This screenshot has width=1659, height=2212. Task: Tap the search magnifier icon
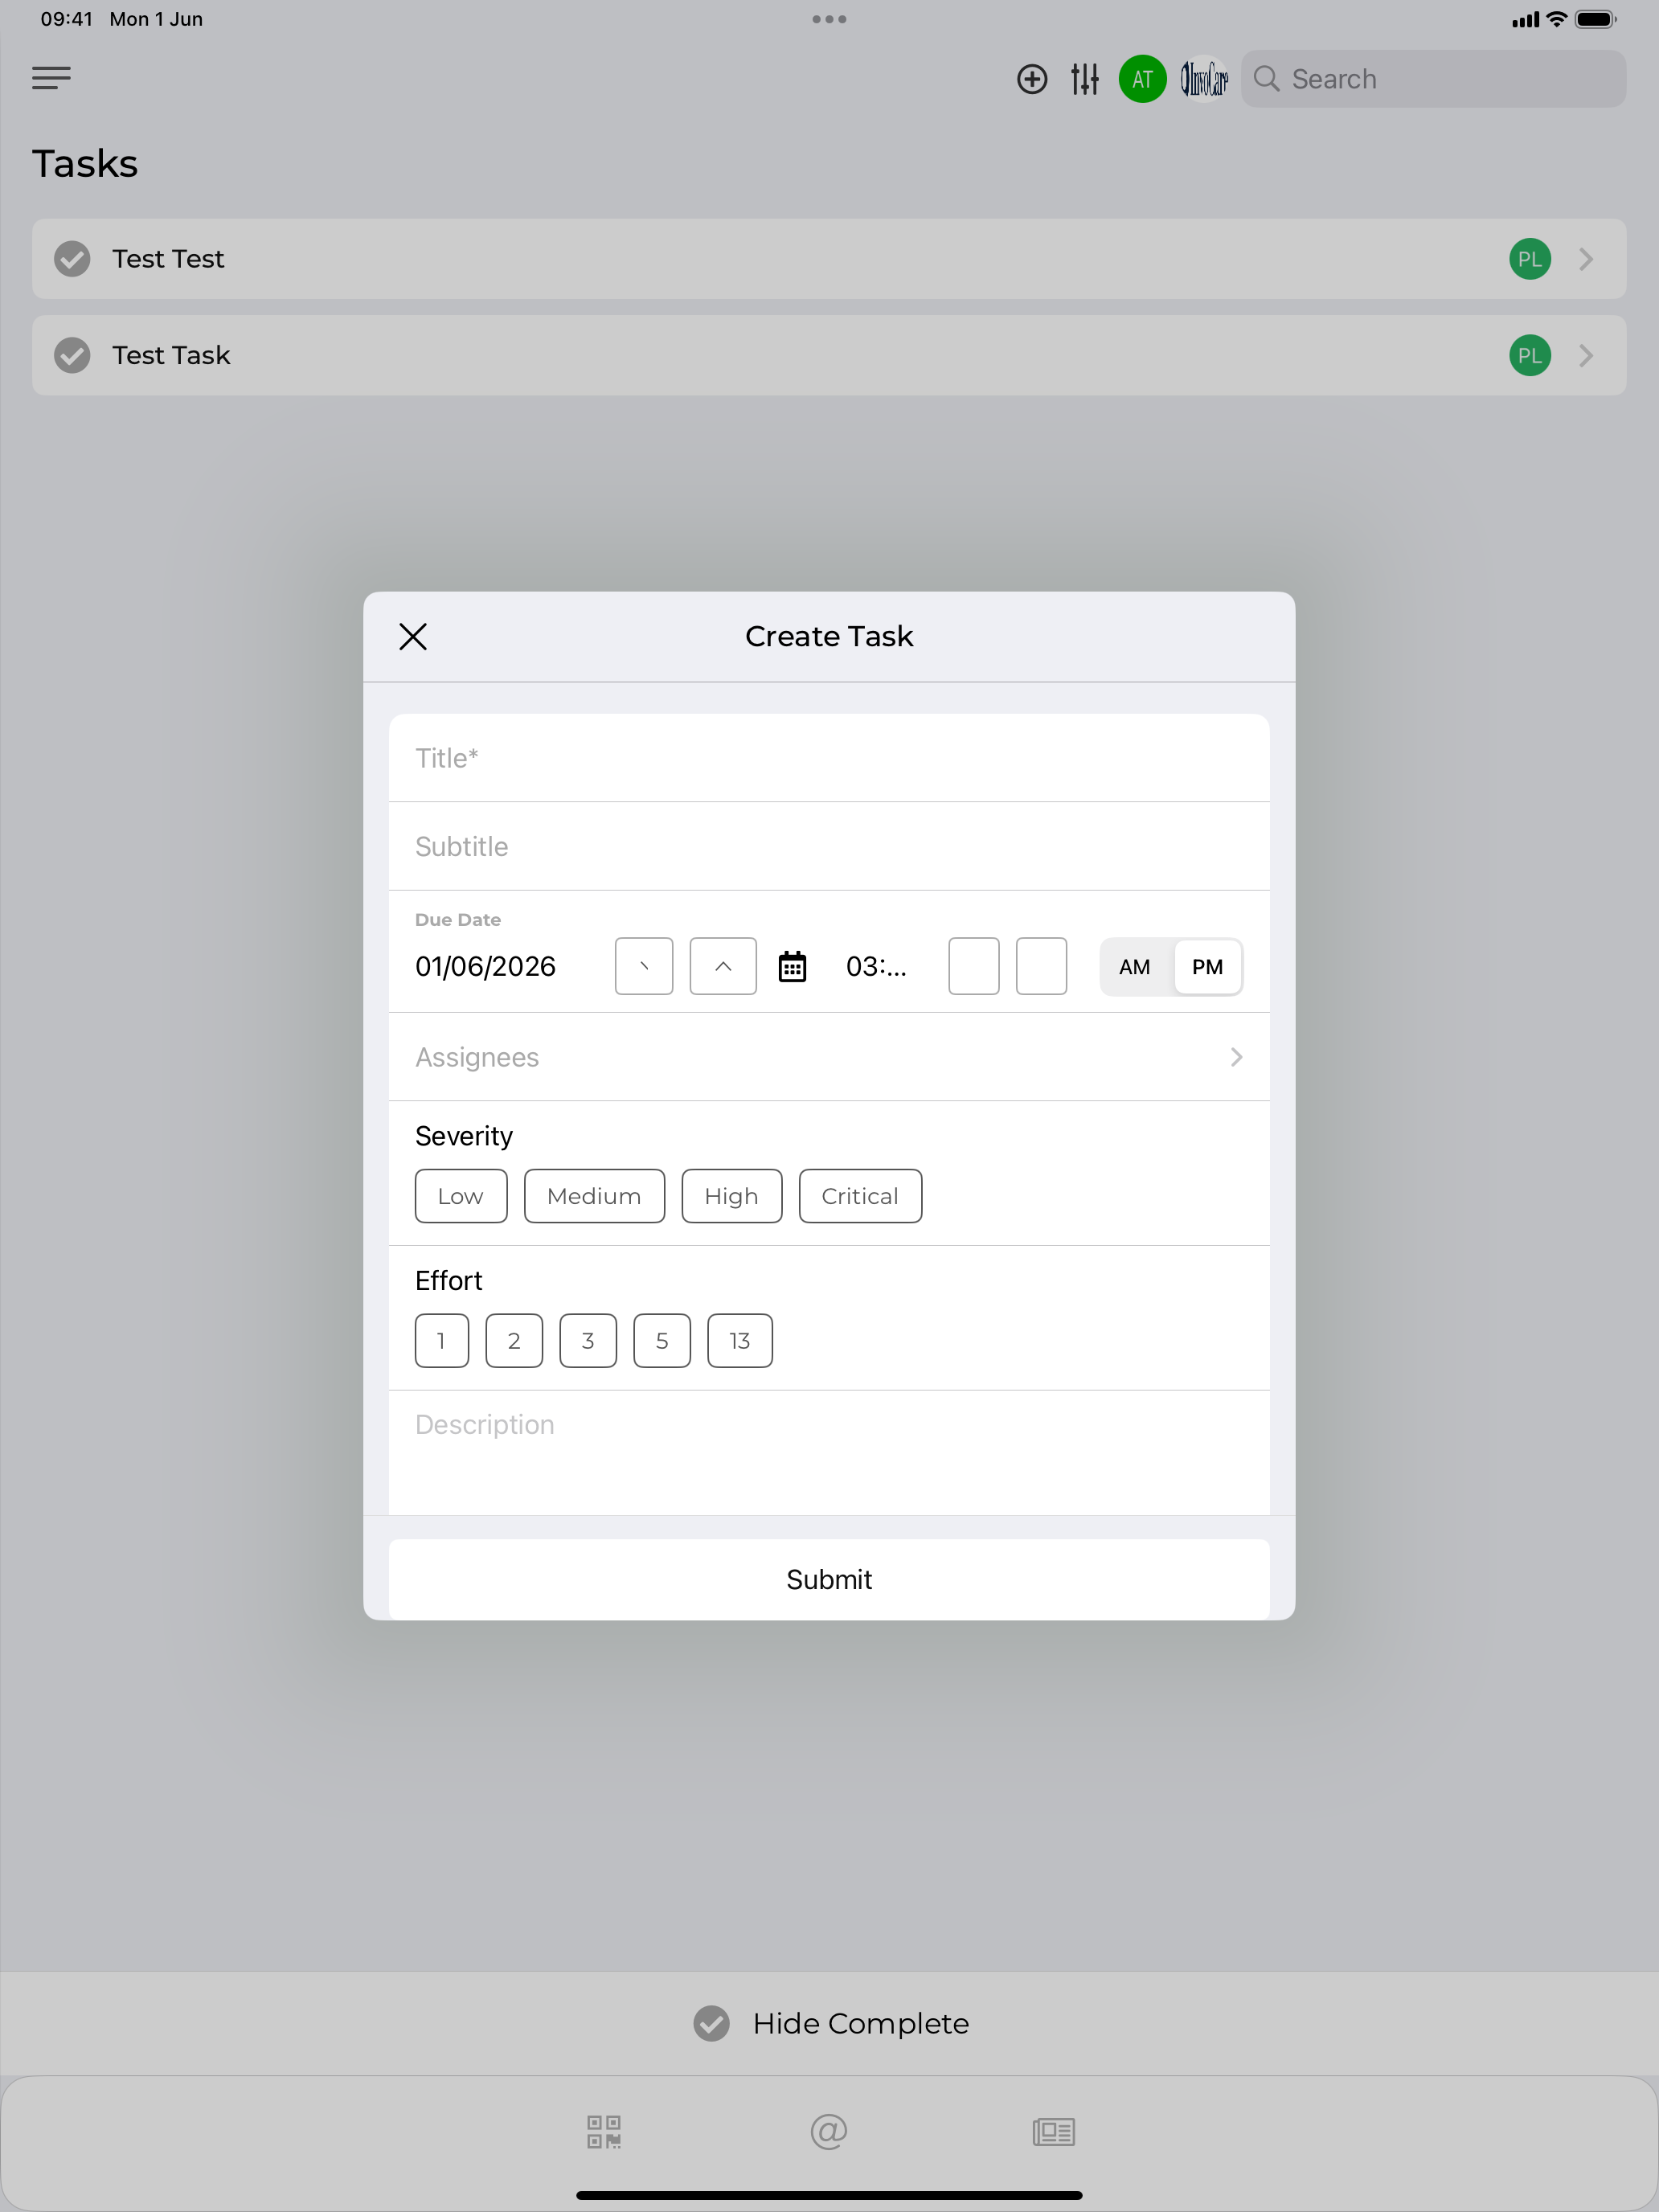pyautogui.click(x=1267, y=79)
